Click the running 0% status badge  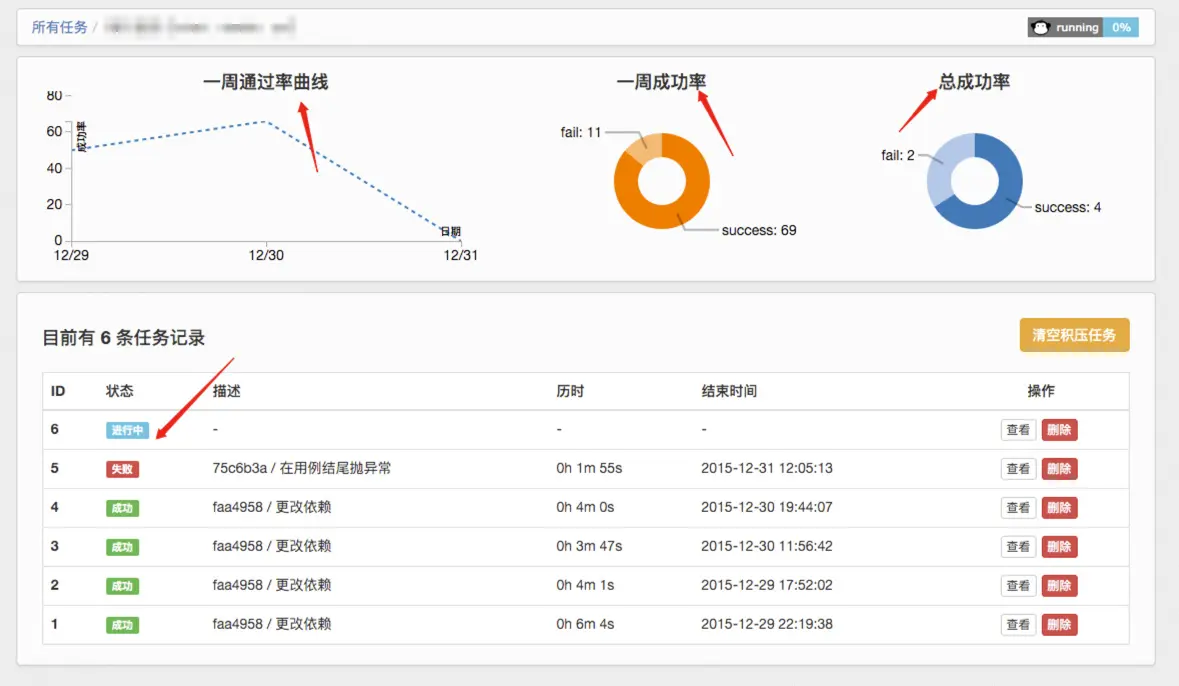[1083, 27]
